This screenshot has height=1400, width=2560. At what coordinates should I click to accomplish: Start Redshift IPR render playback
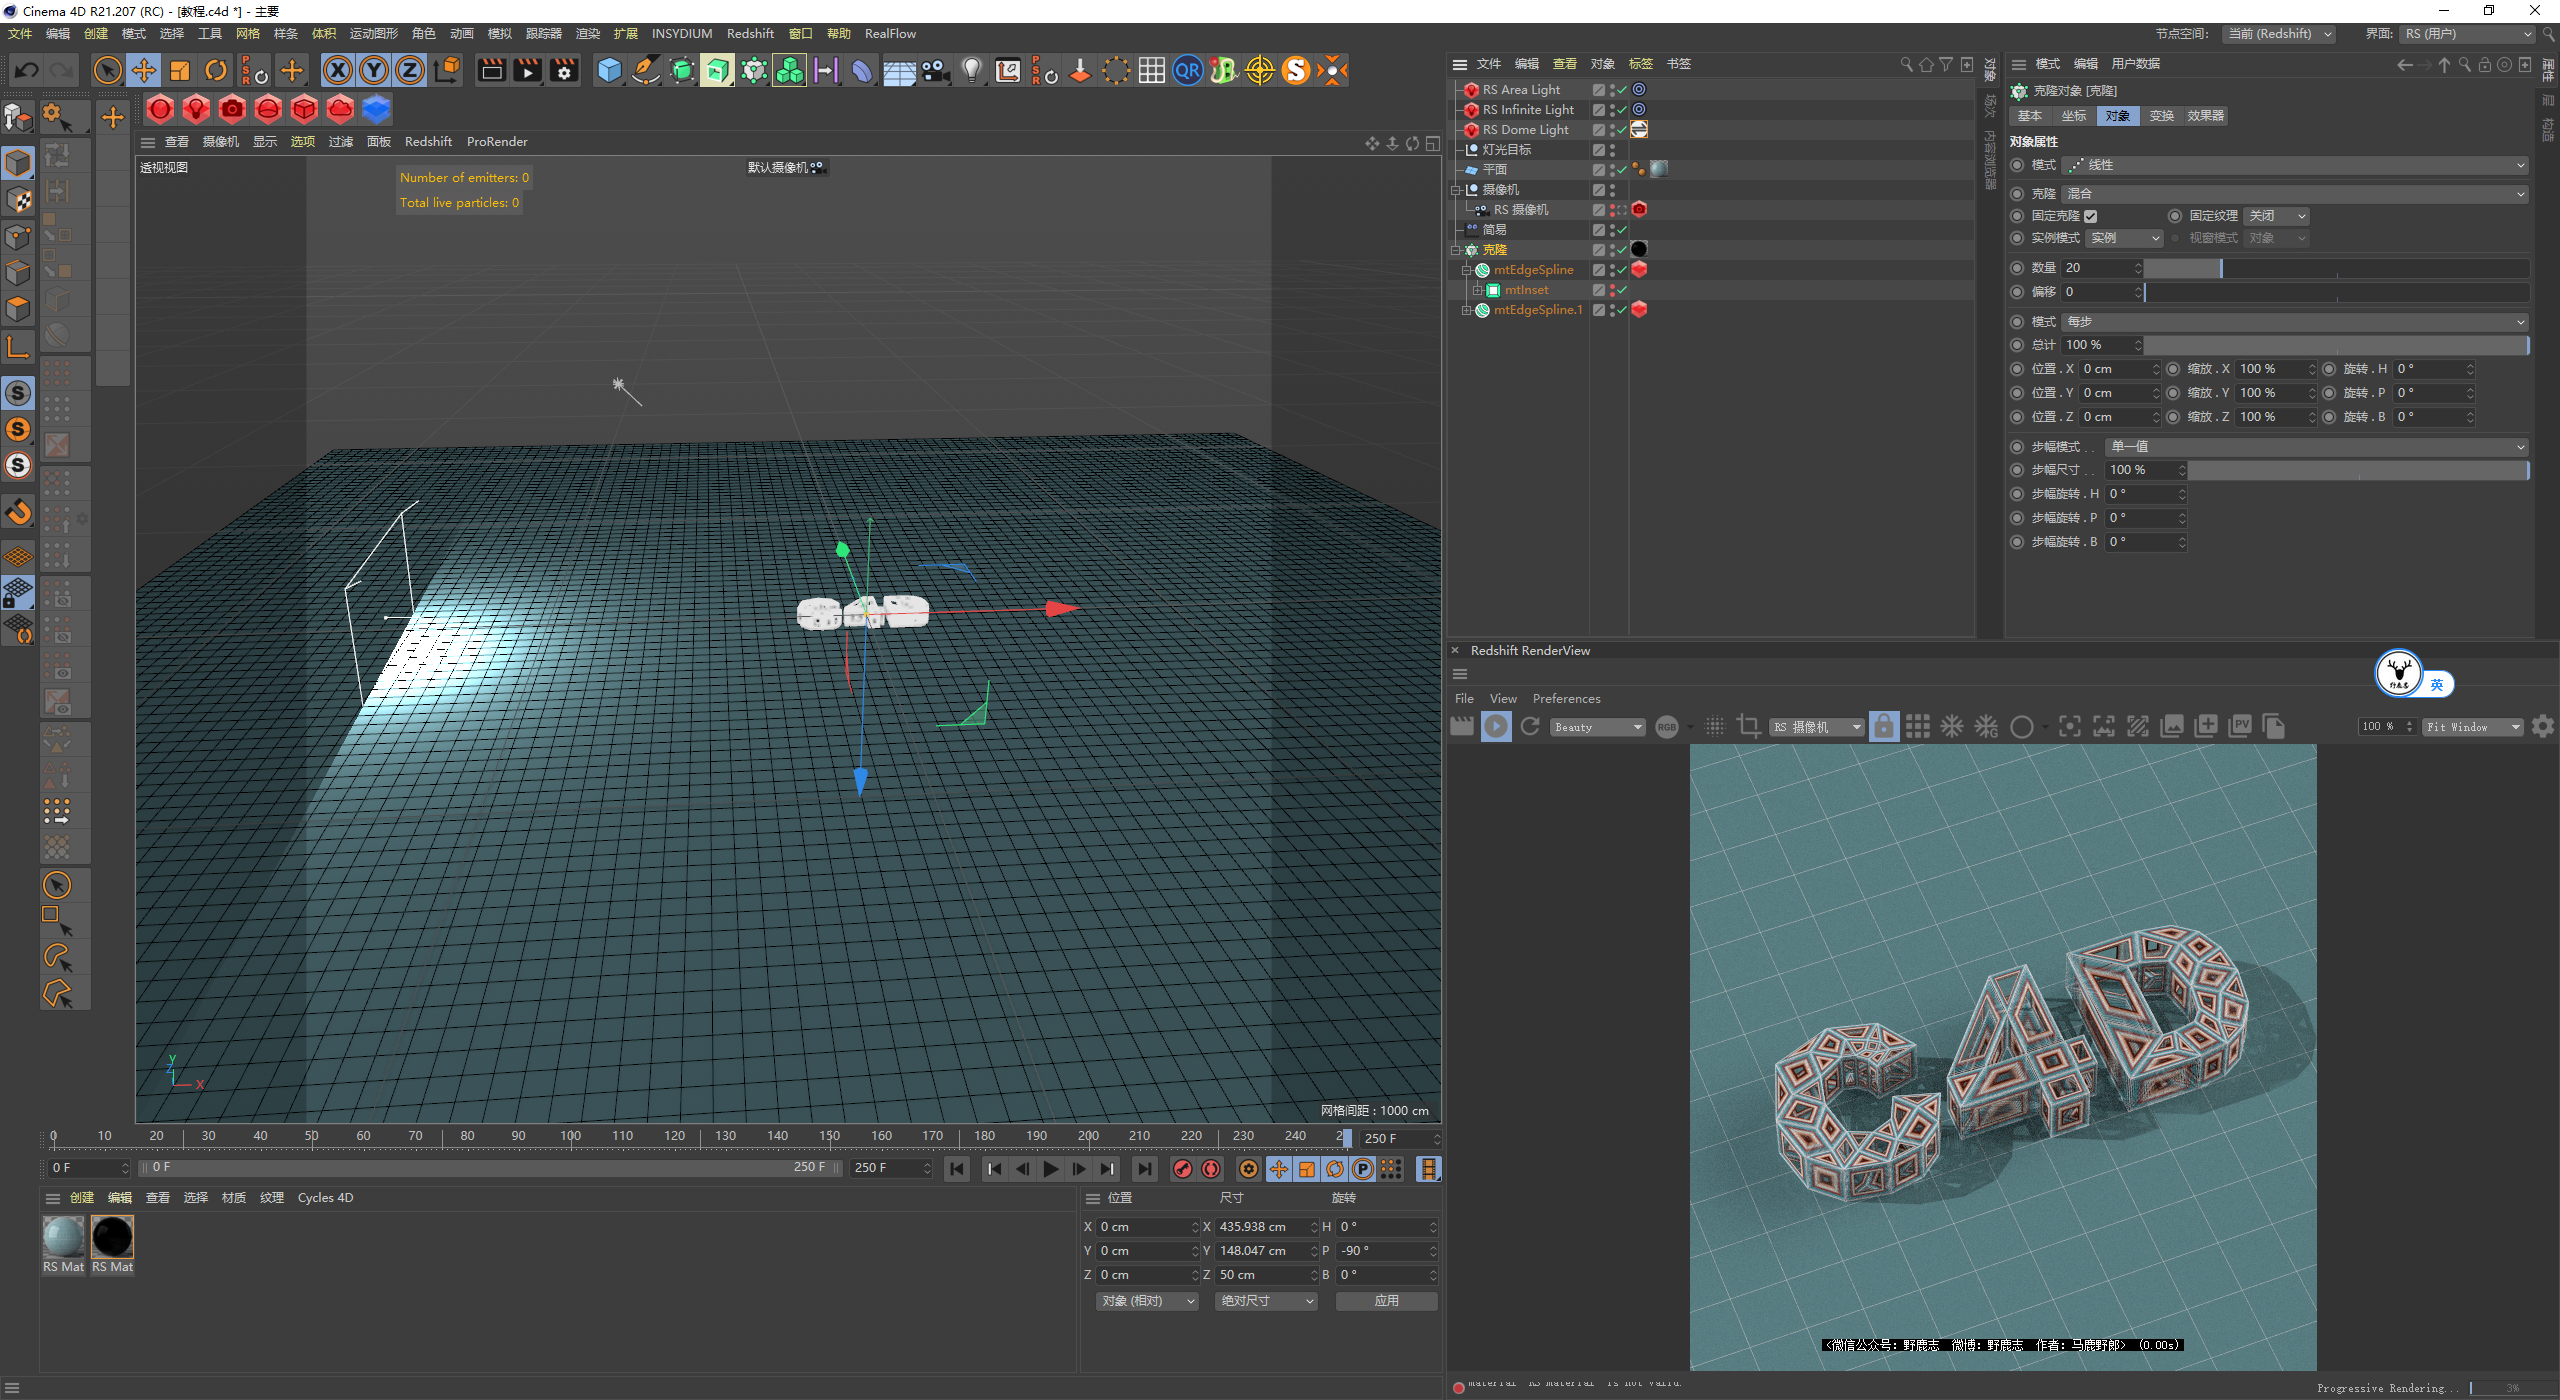coord(1496,727)
